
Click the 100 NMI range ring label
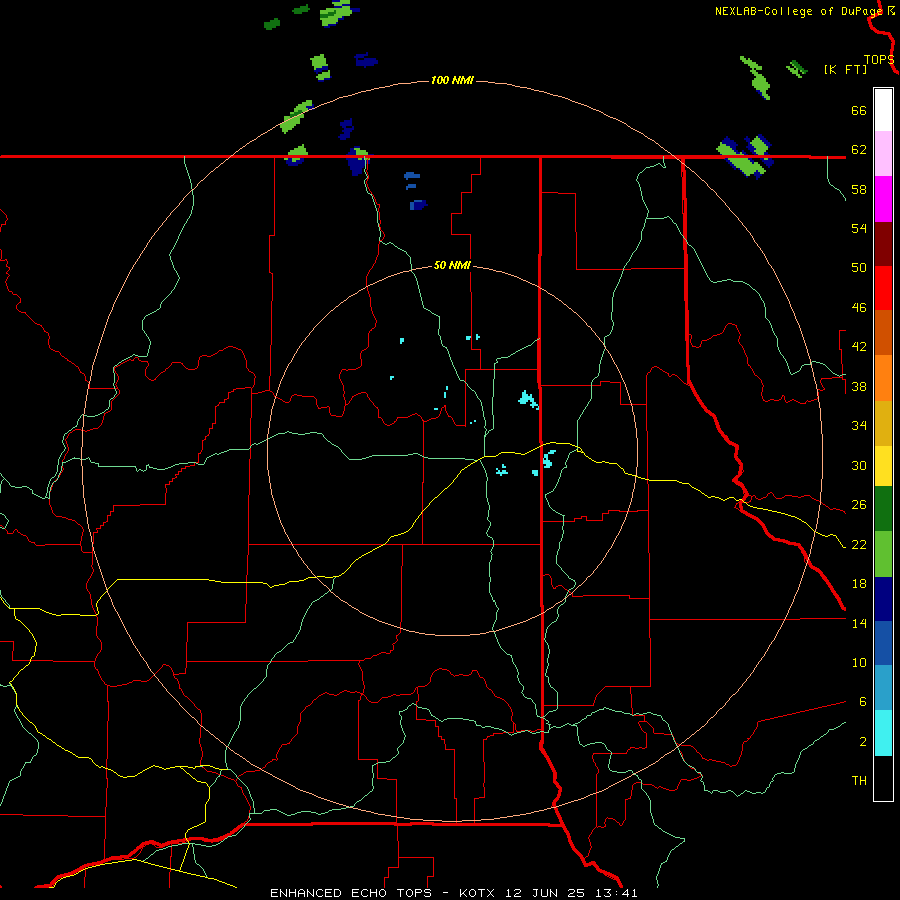tap(452, 80)
